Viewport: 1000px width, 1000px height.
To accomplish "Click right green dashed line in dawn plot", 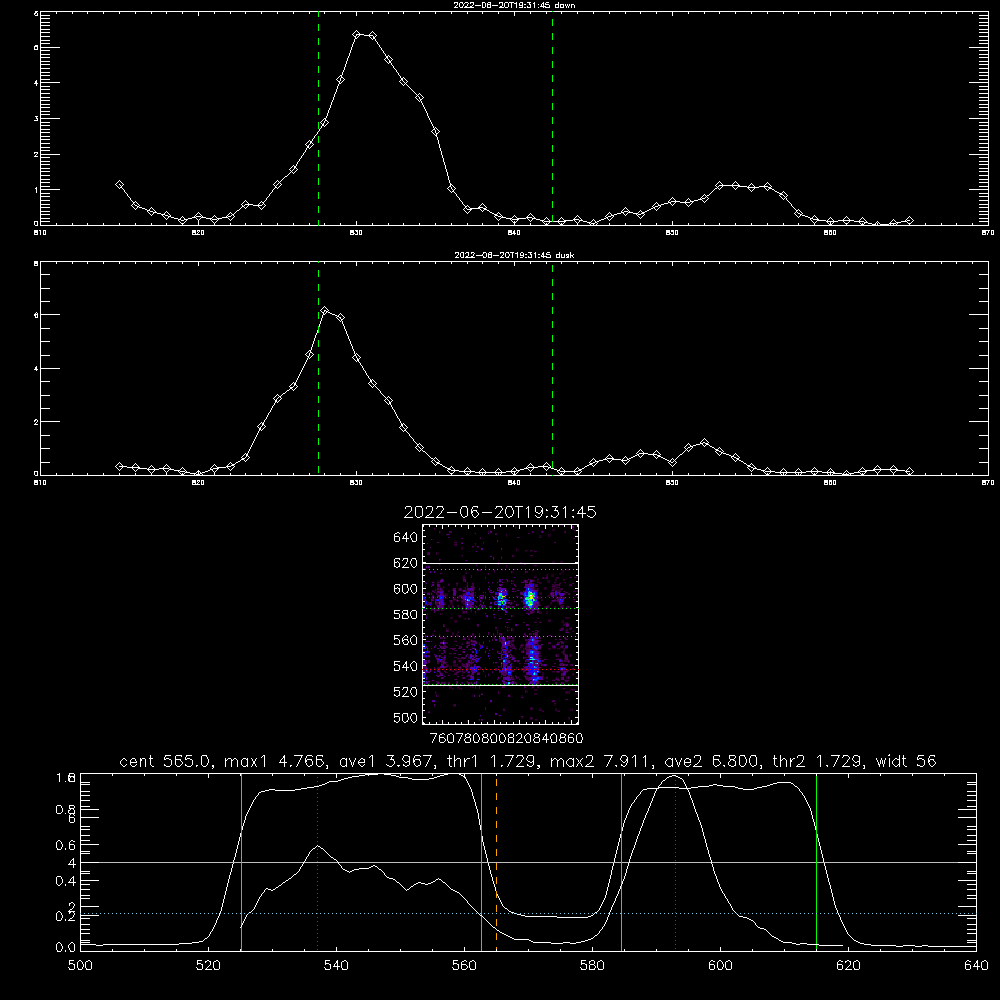I will [x=552, y=121].
